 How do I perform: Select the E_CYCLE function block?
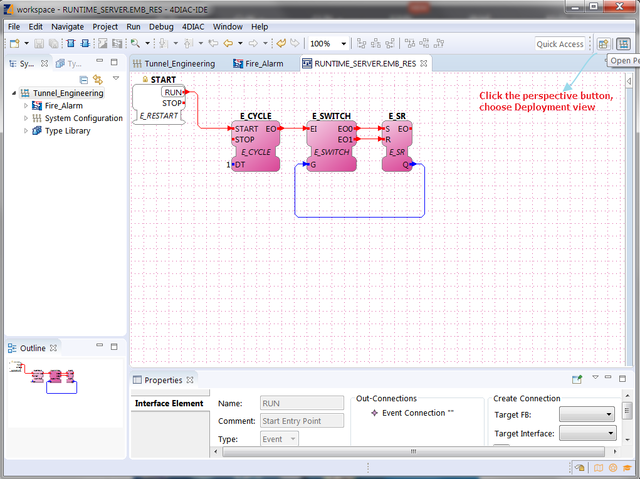256,145
